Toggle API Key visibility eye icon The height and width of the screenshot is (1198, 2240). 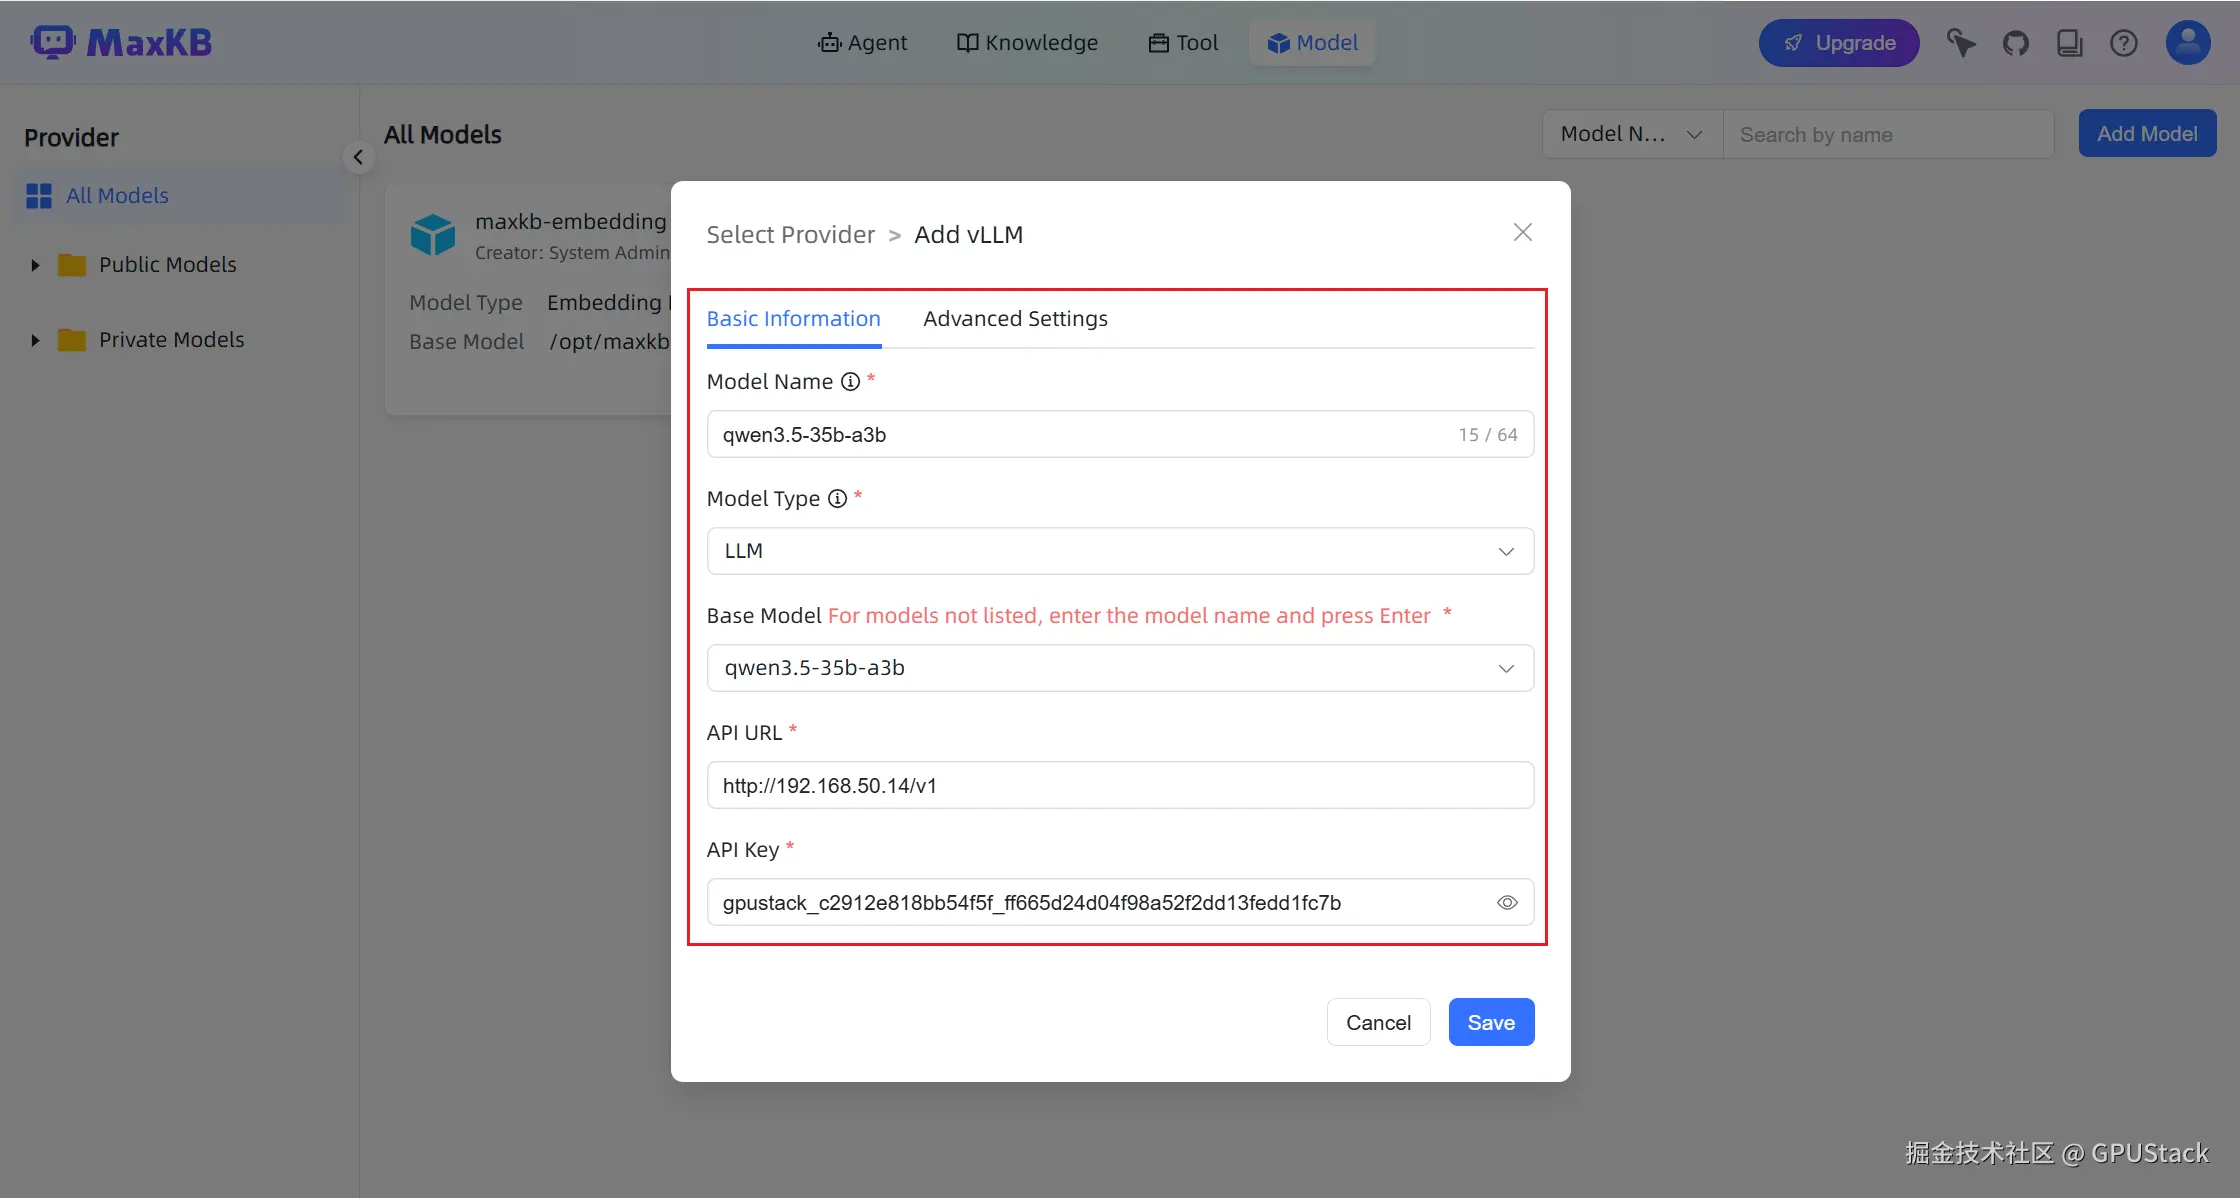pyautogui.click(x=1506, y=902)
